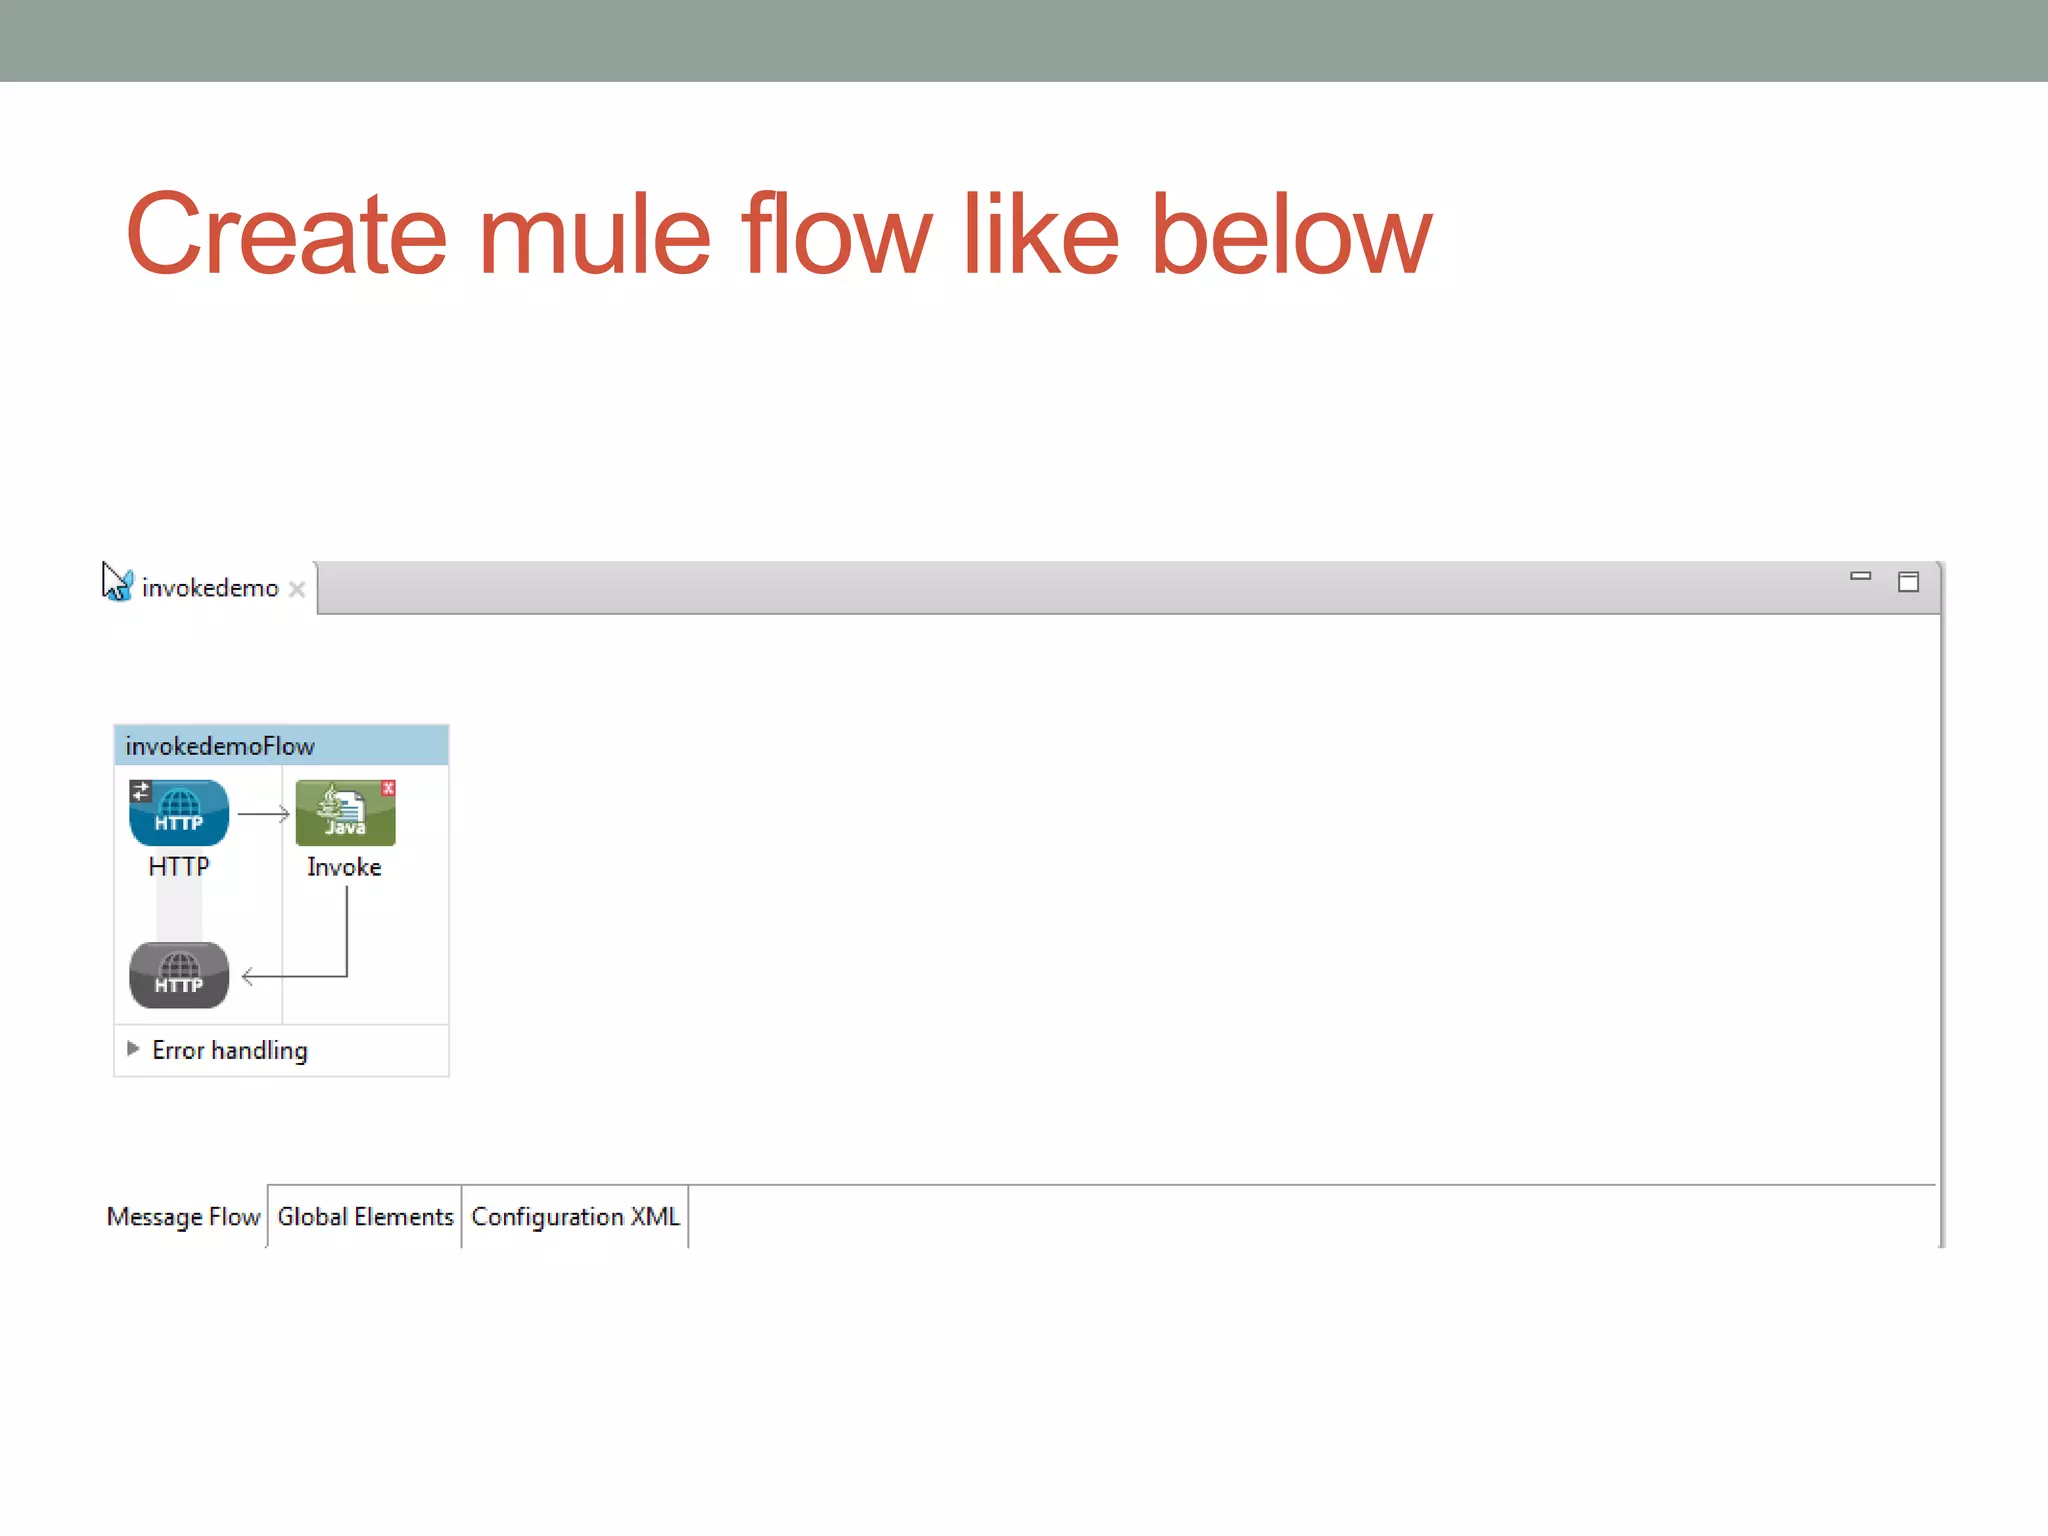The image size is (2048, 1536).
Task: Click the red error marker on Invoke
Action: (388, 789)
